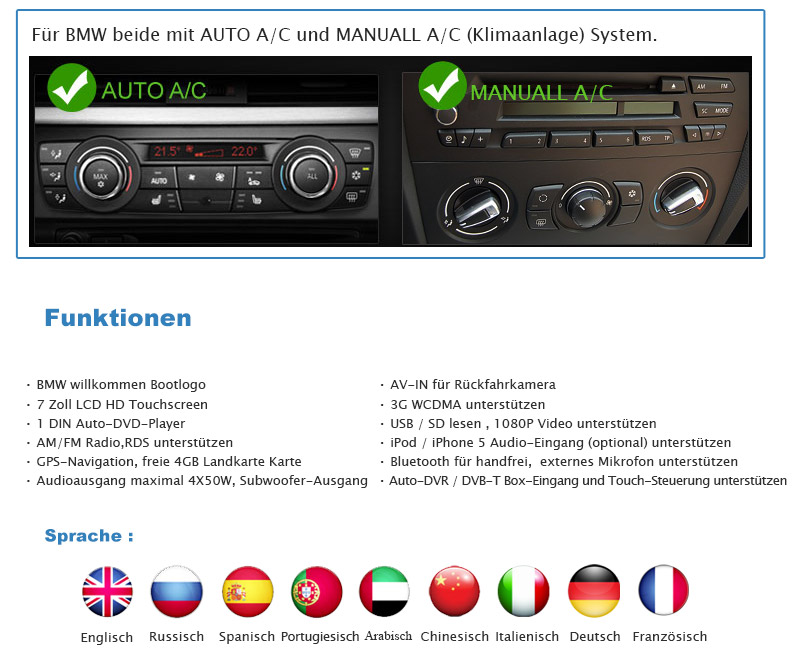Click the Englisch language label

coord(107,638)
